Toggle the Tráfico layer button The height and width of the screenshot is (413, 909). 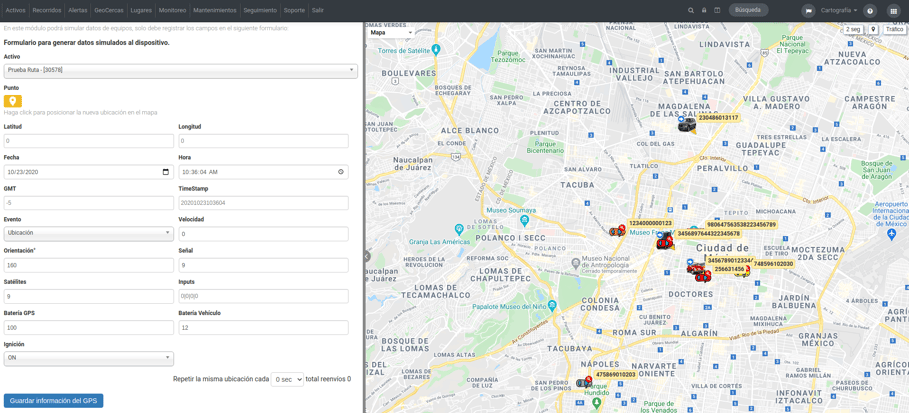pos(893,29)
